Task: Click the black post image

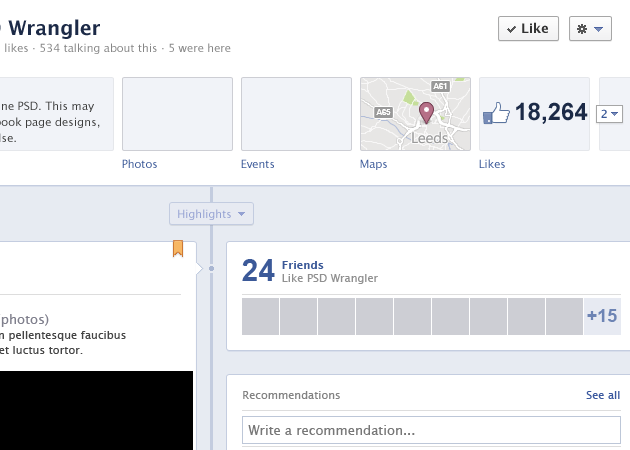Action: pos(96,410)
